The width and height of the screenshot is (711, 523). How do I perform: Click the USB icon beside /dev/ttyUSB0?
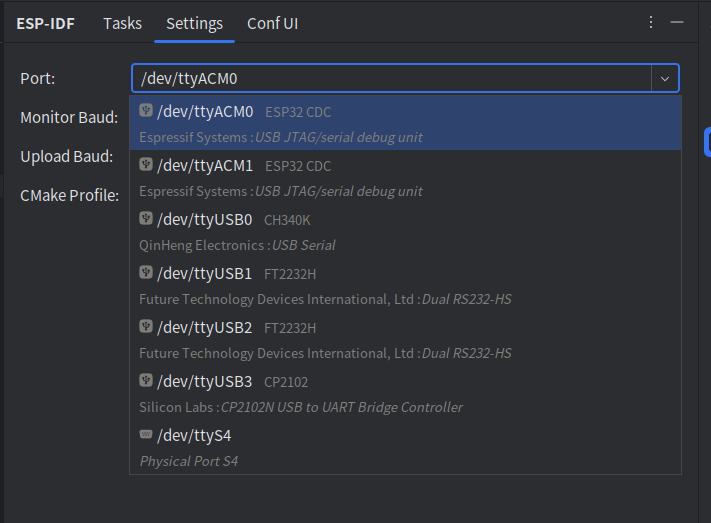146,219
